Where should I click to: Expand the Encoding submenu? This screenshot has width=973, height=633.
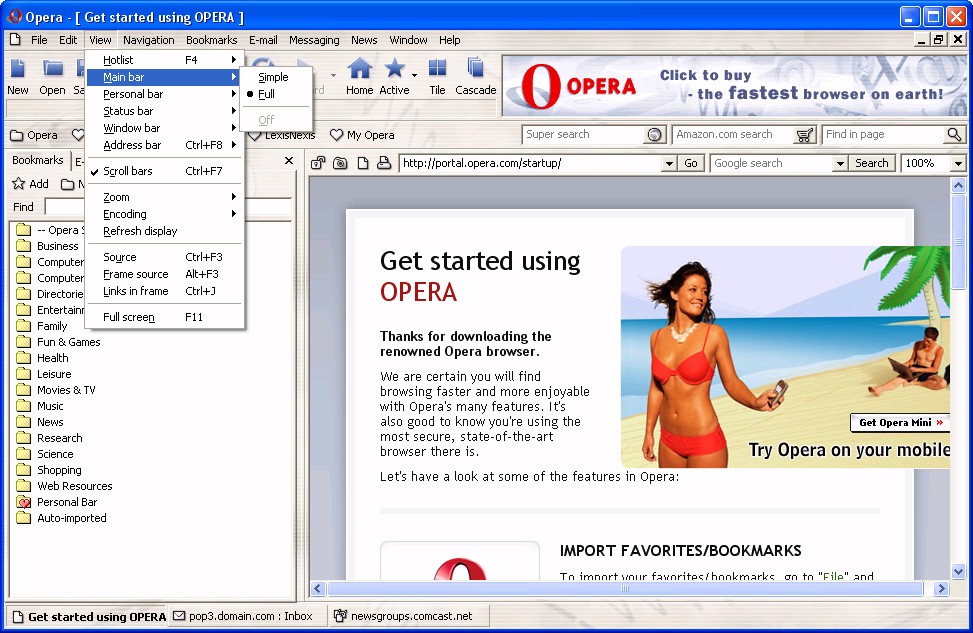pos(164,214)
